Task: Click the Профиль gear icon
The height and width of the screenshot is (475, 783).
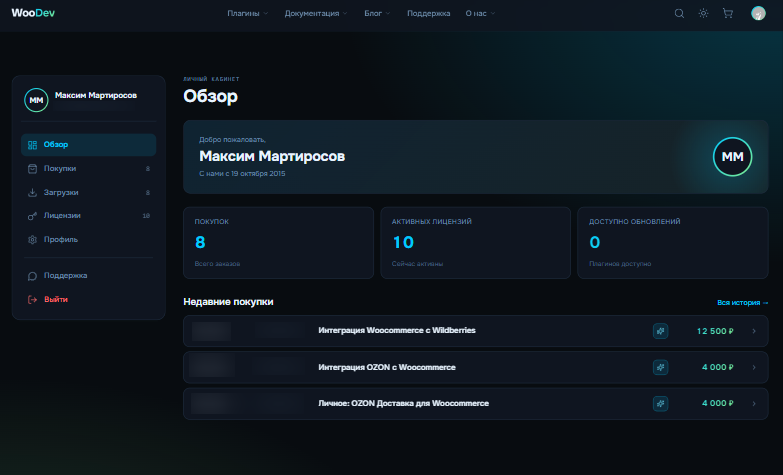Action: pos(32,240)
